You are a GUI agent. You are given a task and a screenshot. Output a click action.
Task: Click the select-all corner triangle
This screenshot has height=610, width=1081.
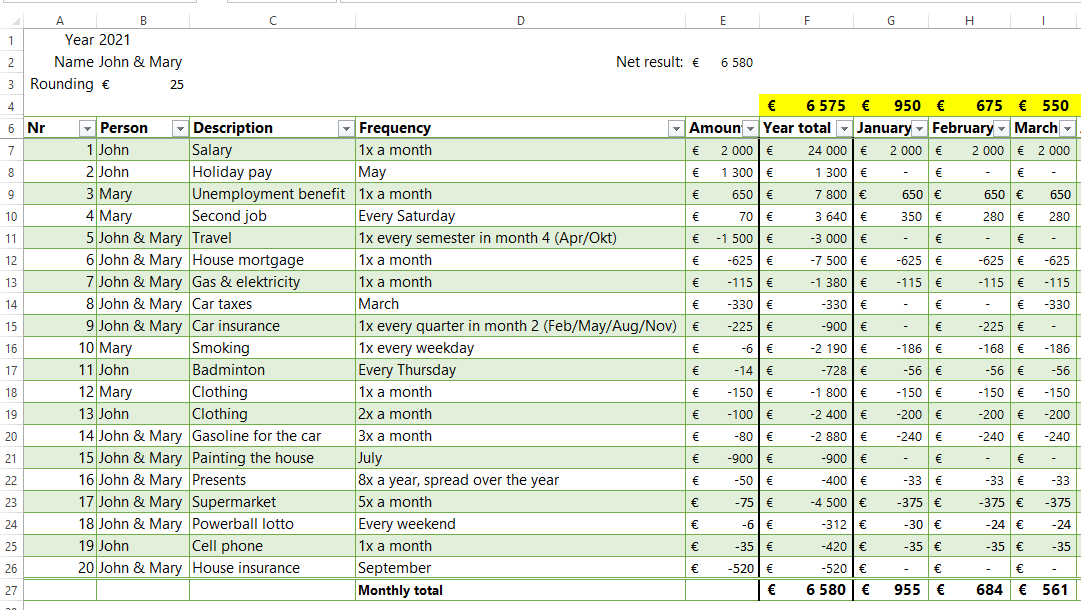[15, 21]
